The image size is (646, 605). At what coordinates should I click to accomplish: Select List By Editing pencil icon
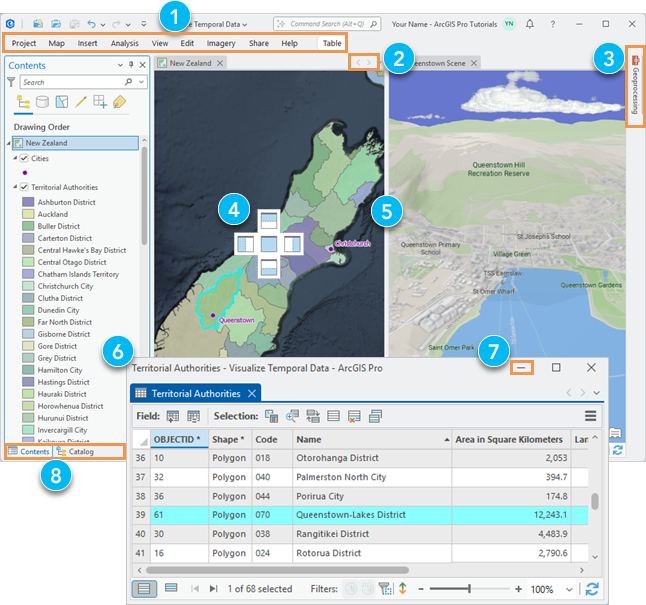[x=81, y=102]
